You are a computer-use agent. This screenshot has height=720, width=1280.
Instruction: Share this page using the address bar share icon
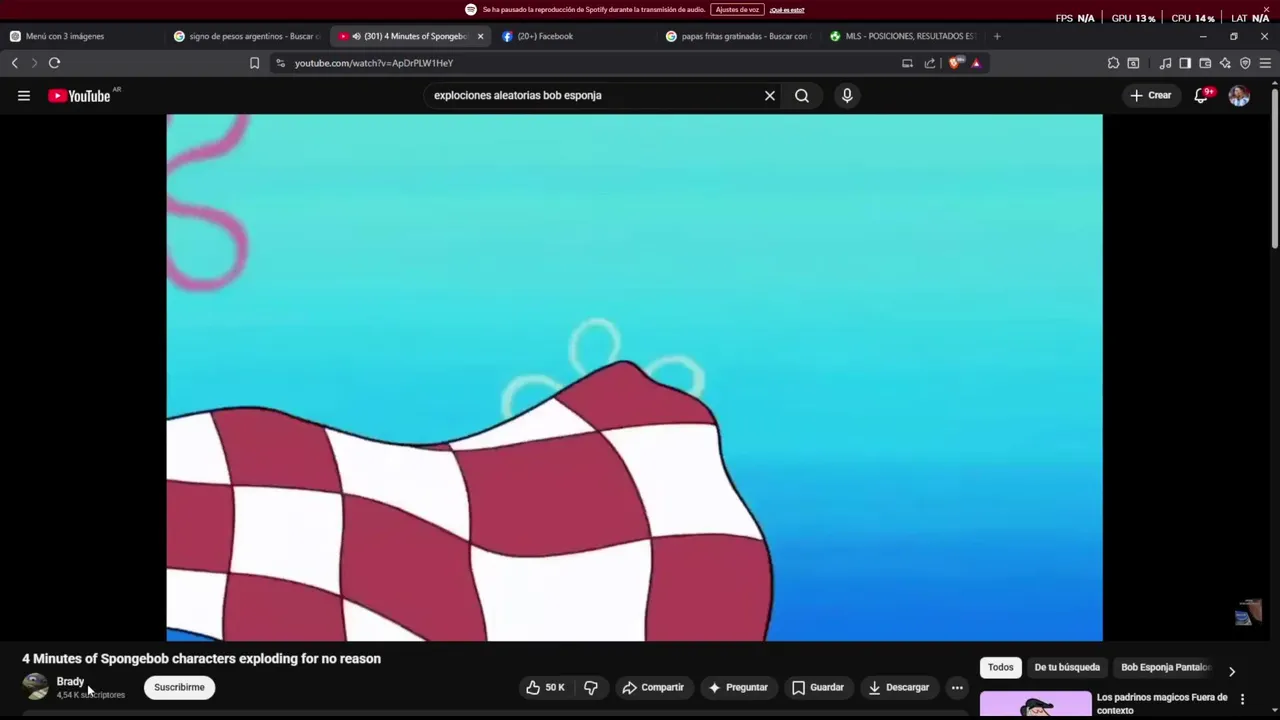(930, 63)
